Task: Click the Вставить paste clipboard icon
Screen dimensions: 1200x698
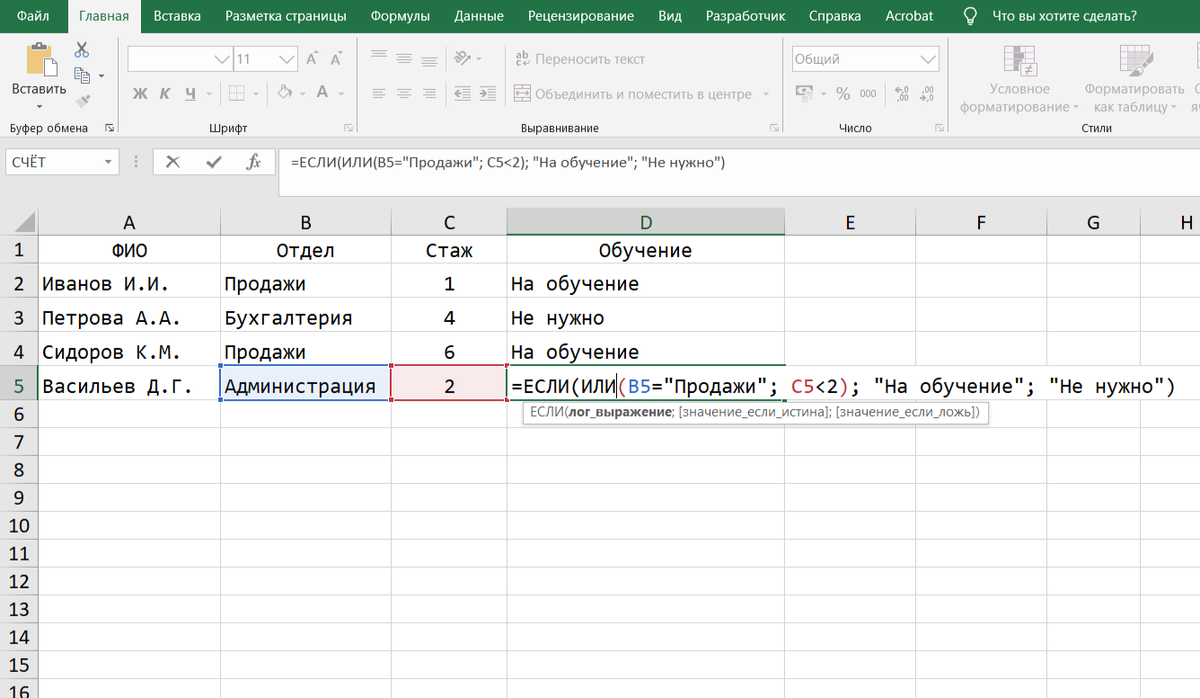Action: (x=39, y=59)
